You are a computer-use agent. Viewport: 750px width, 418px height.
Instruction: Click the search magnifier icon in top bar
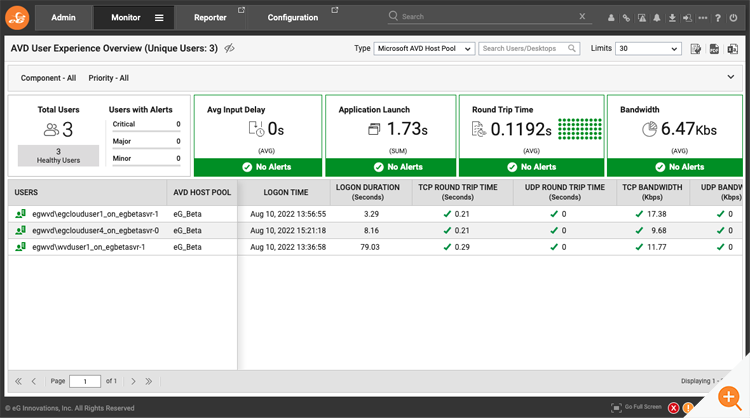(x=393, y=16)
